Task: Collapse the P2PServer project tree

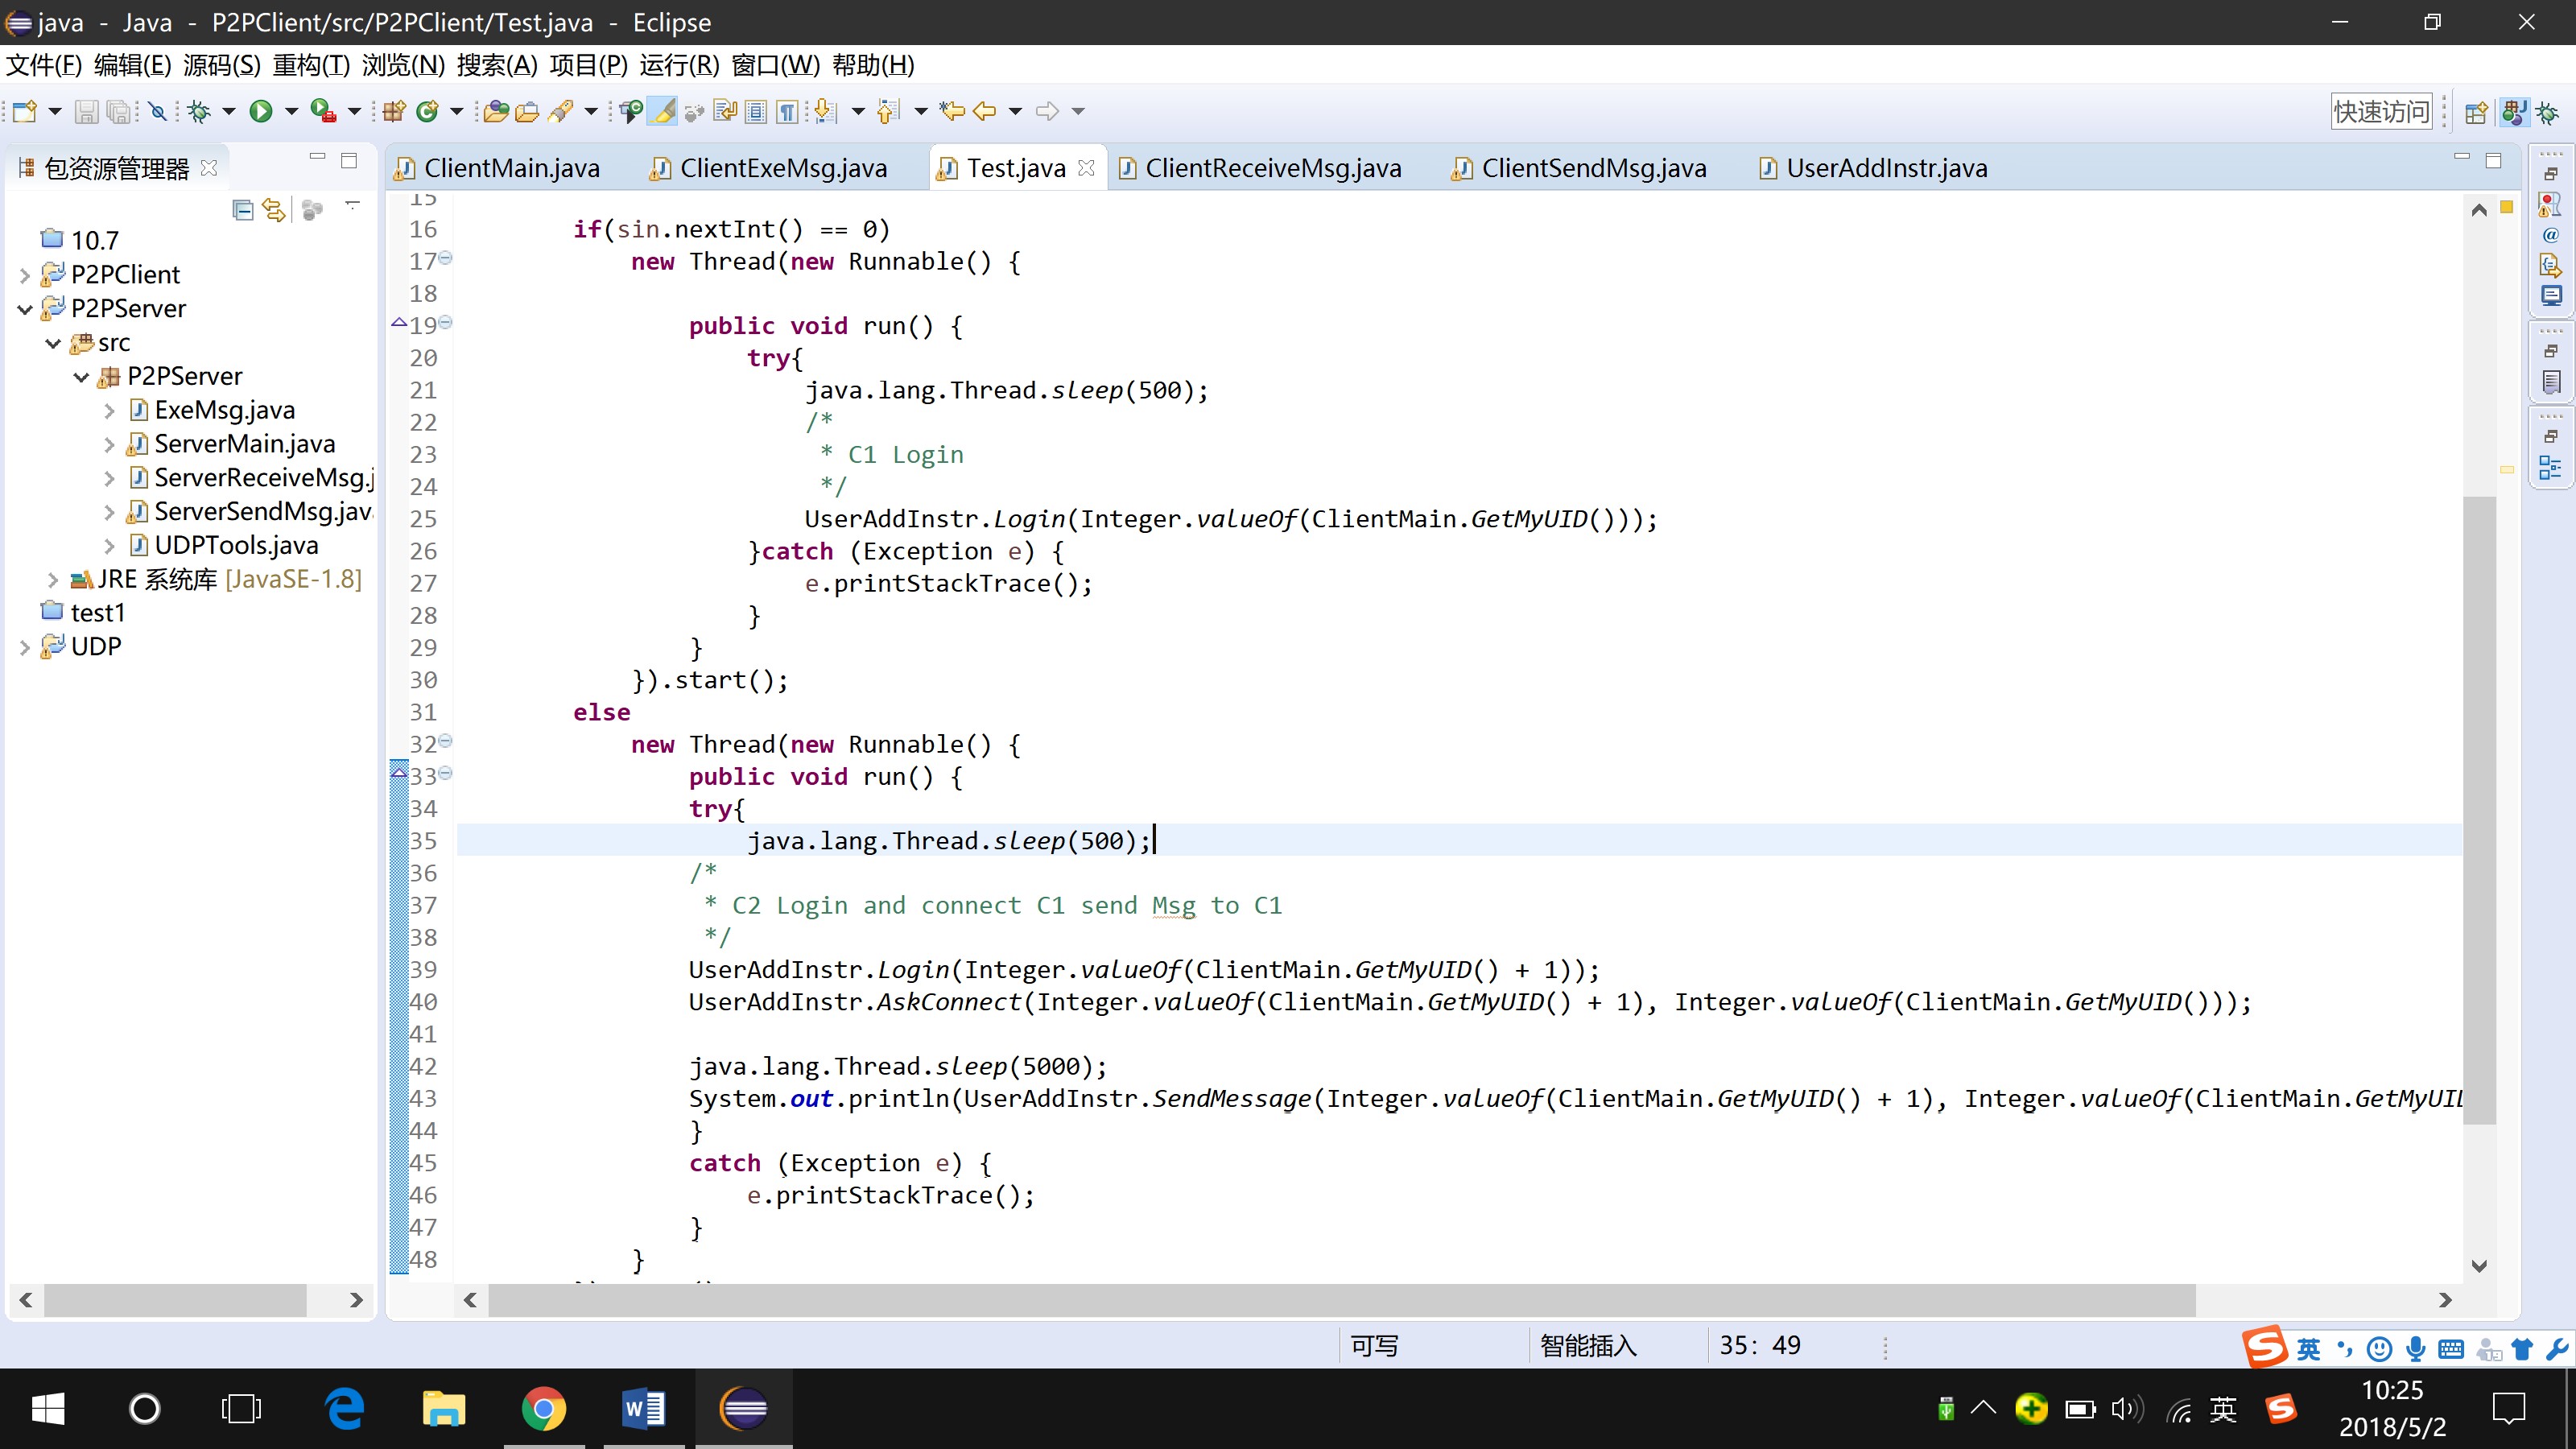Action: [x=25, y=309]
